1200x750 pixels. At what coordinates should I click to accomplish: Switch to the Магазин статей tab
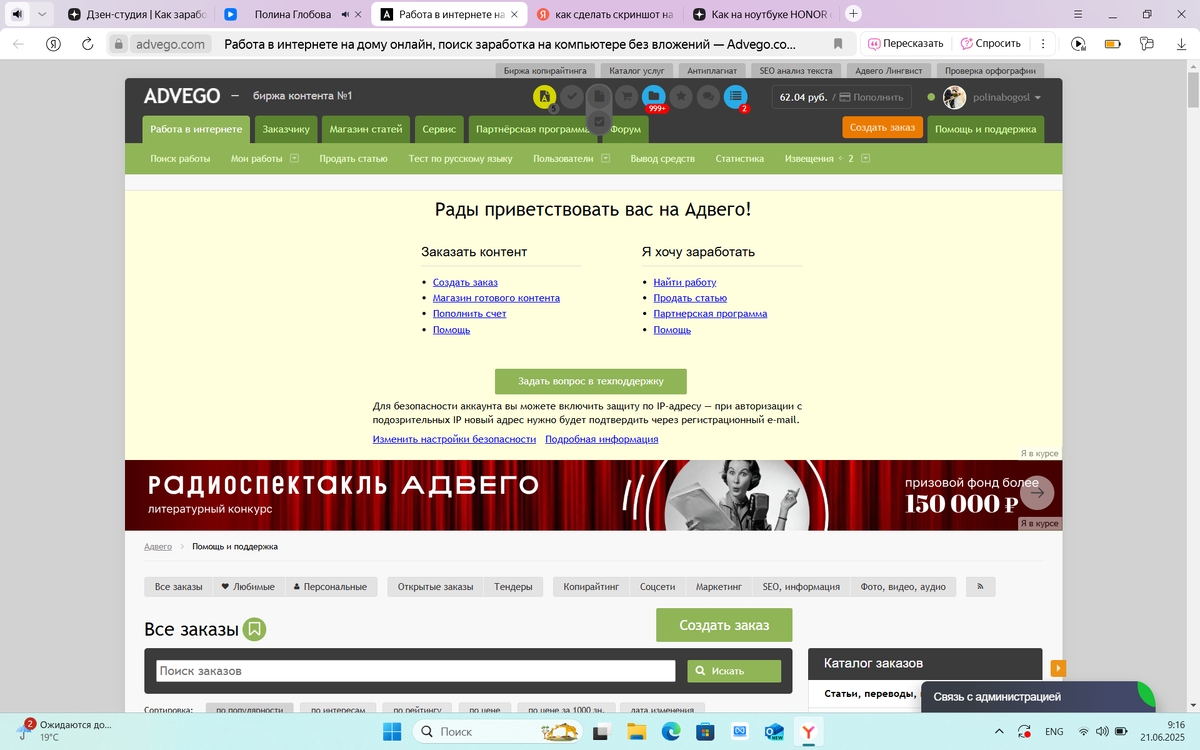pyautogui.click(x=366, y=129)
